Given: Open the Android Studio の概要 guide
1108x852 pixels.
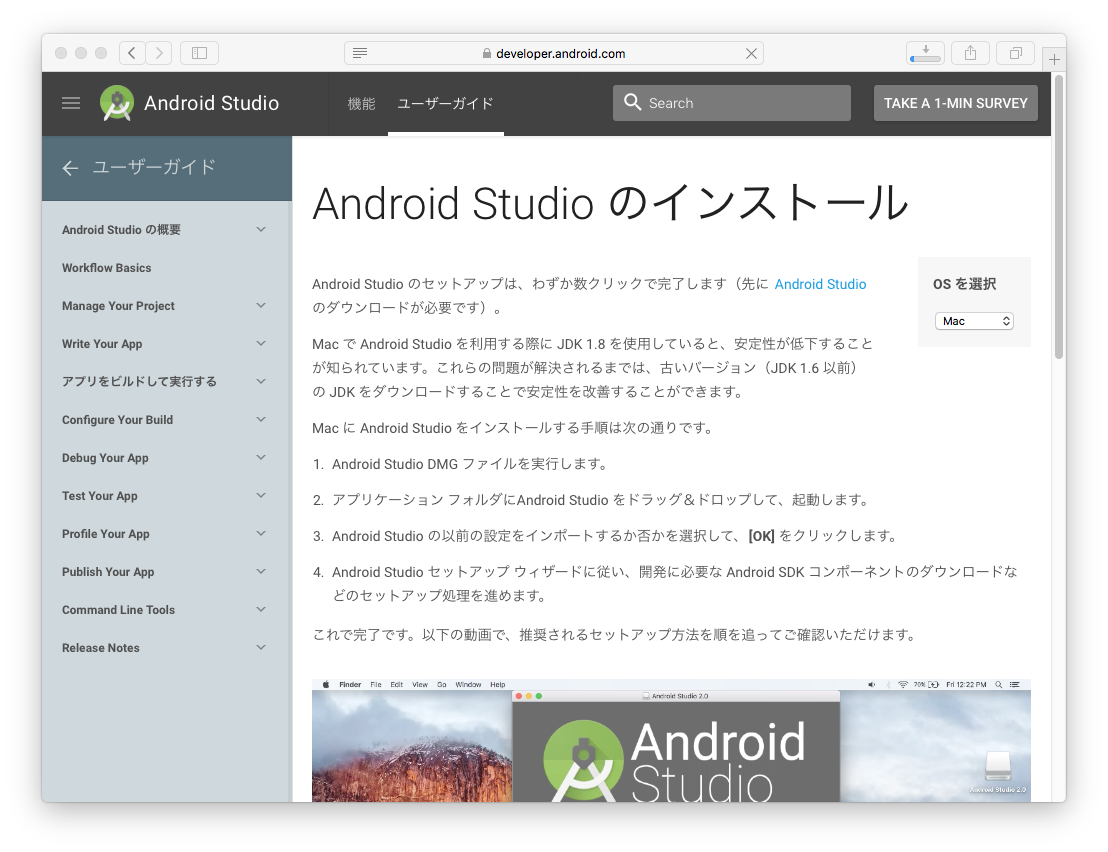Looking at the screenshot, I should pos(122,230).
